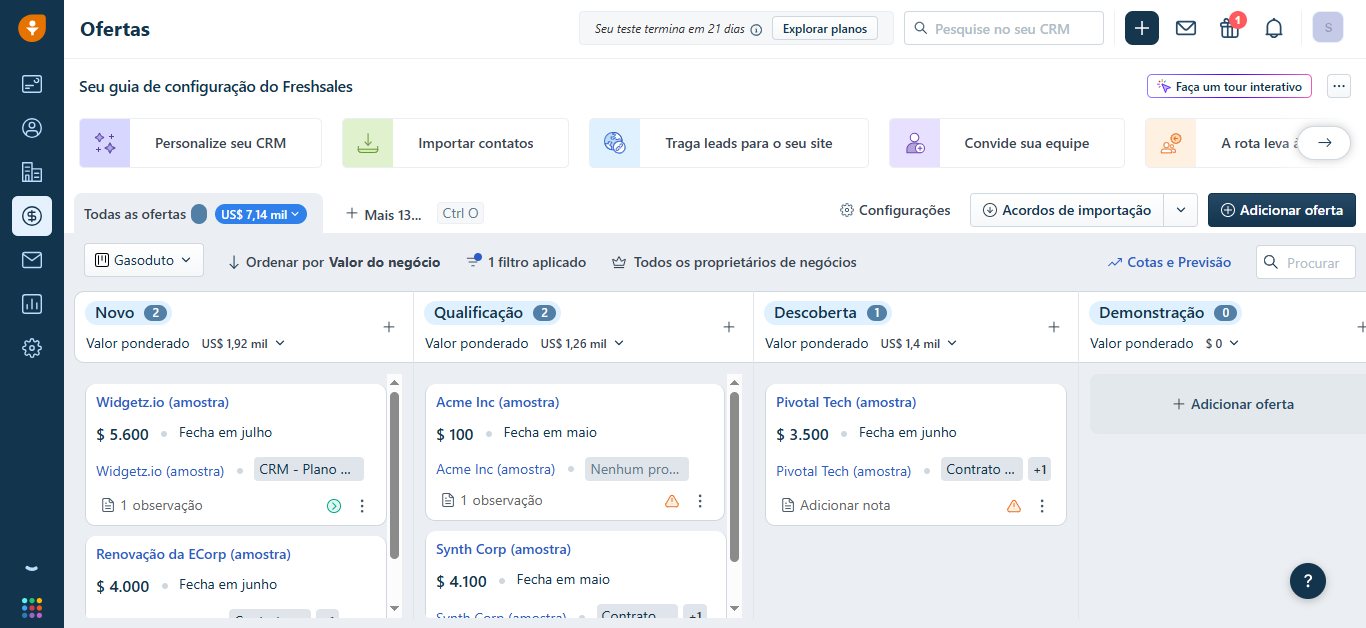This screenshot has width=1366, height=628.
Task: Open what's new via the gift icon
Action: (1229, 29)
